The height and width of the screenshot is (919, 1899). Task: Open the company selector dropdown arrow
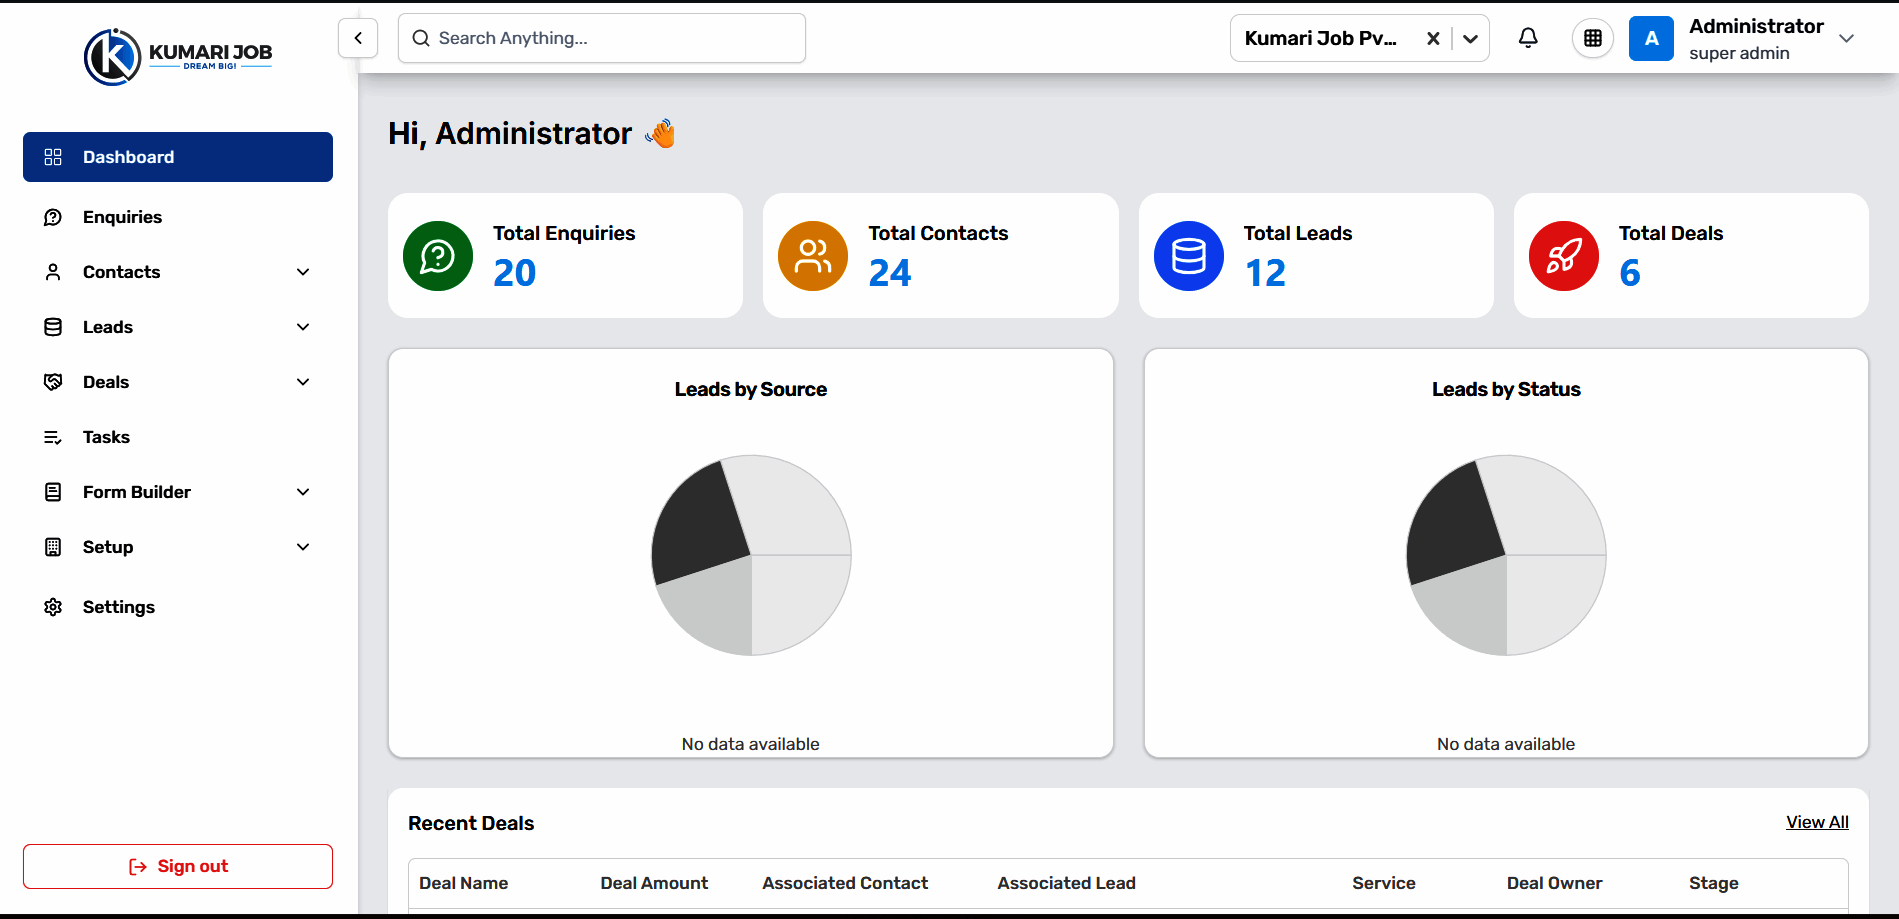pos(1470,38)
